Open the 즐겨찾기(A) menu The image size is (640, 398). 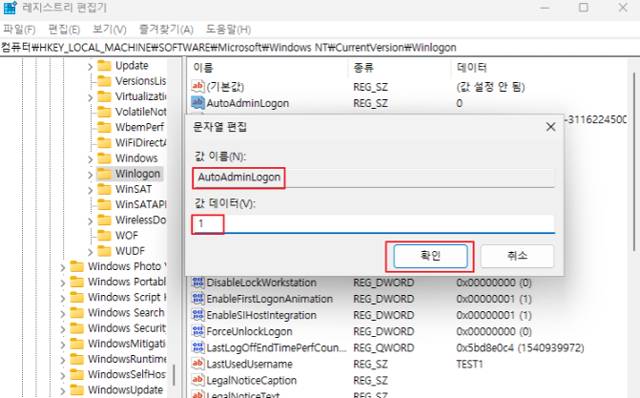click(166, 29)
